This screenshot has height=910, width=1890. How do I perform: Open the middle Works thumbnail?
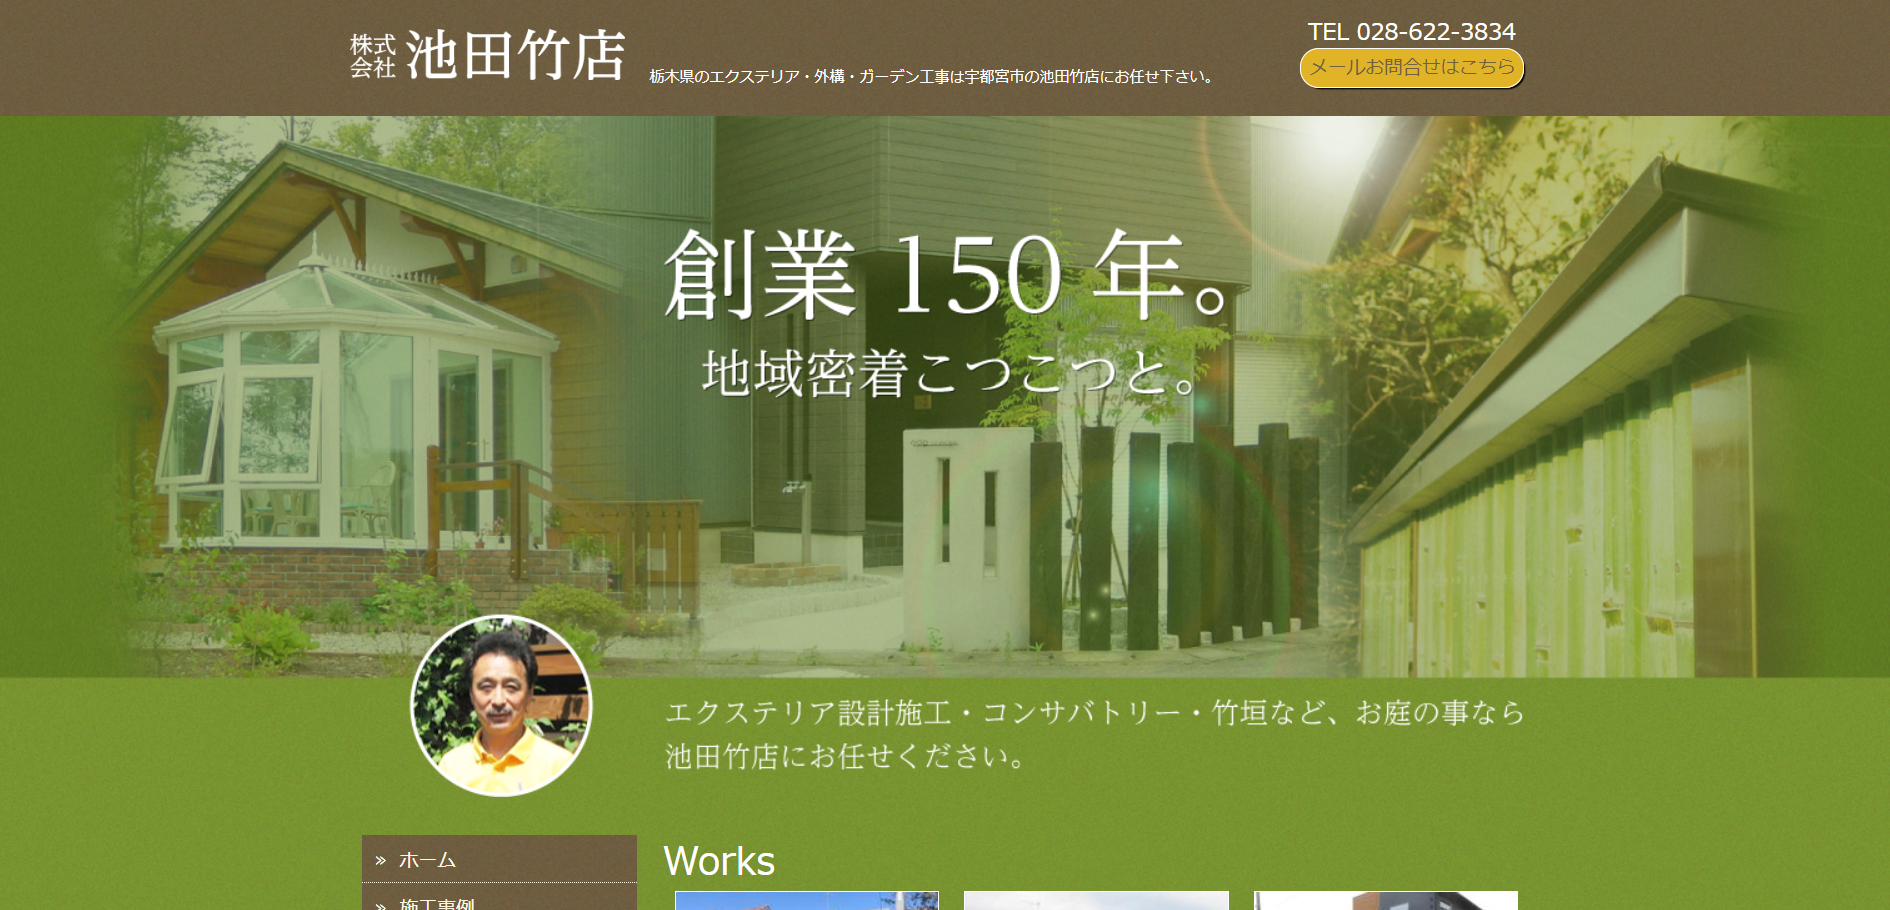pos(1096,901)
